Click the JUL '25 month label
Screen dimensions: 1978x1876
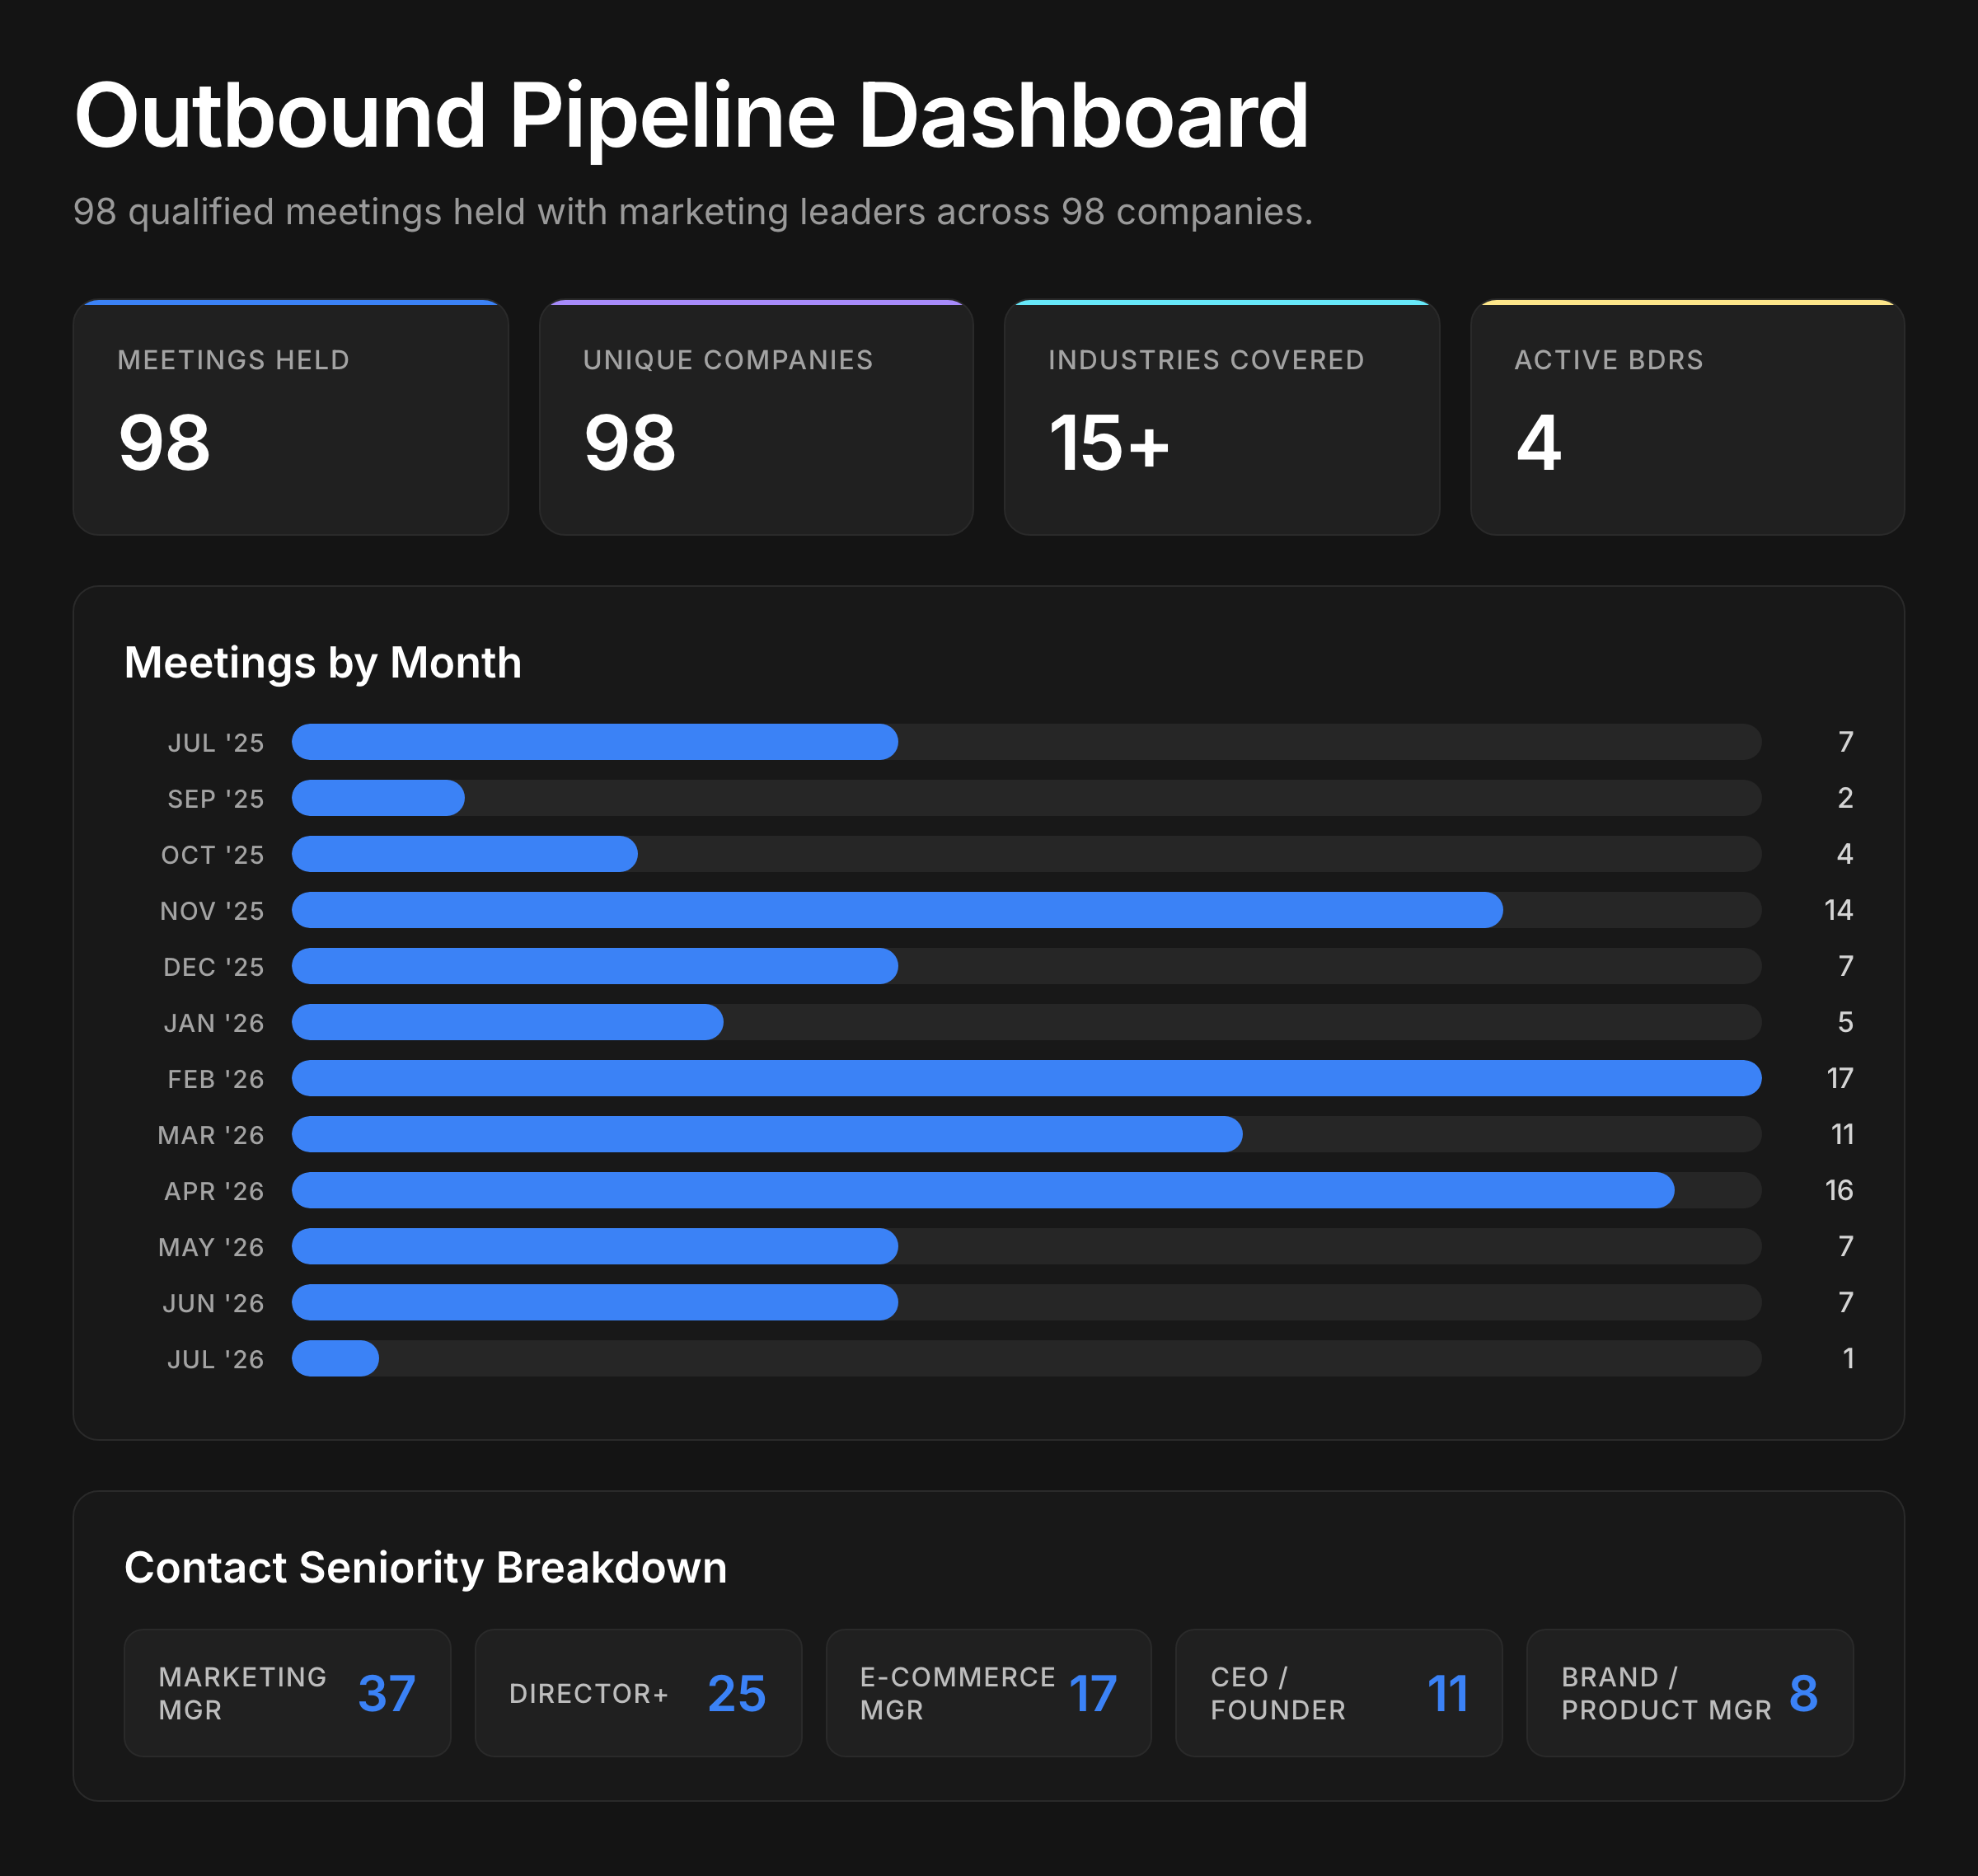pos(216,743)
